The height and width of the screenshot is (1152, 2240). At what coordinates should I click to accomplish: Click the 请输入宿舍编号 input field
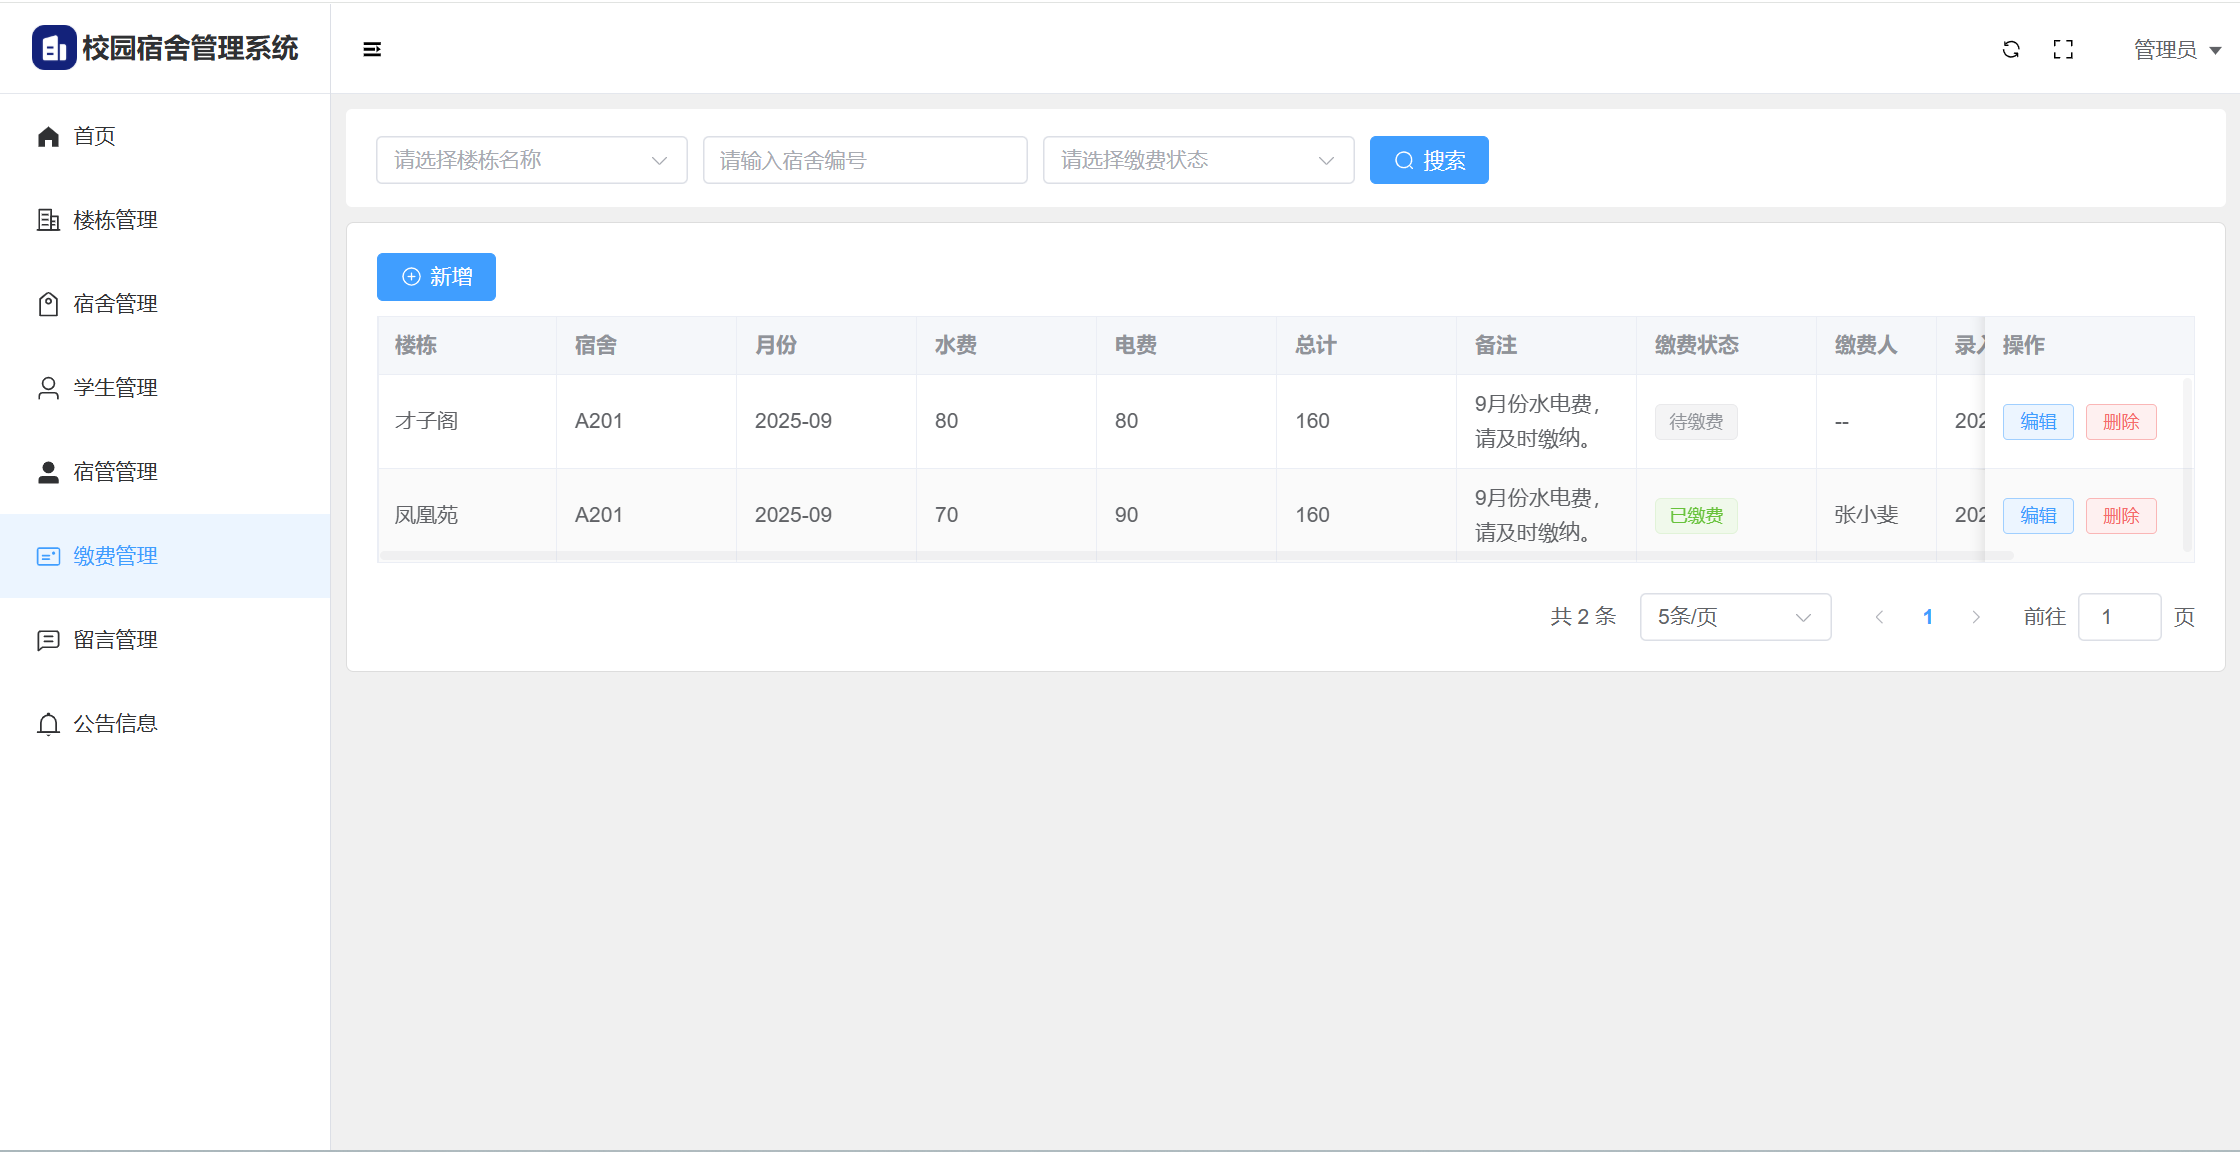[x=864, y=160]
